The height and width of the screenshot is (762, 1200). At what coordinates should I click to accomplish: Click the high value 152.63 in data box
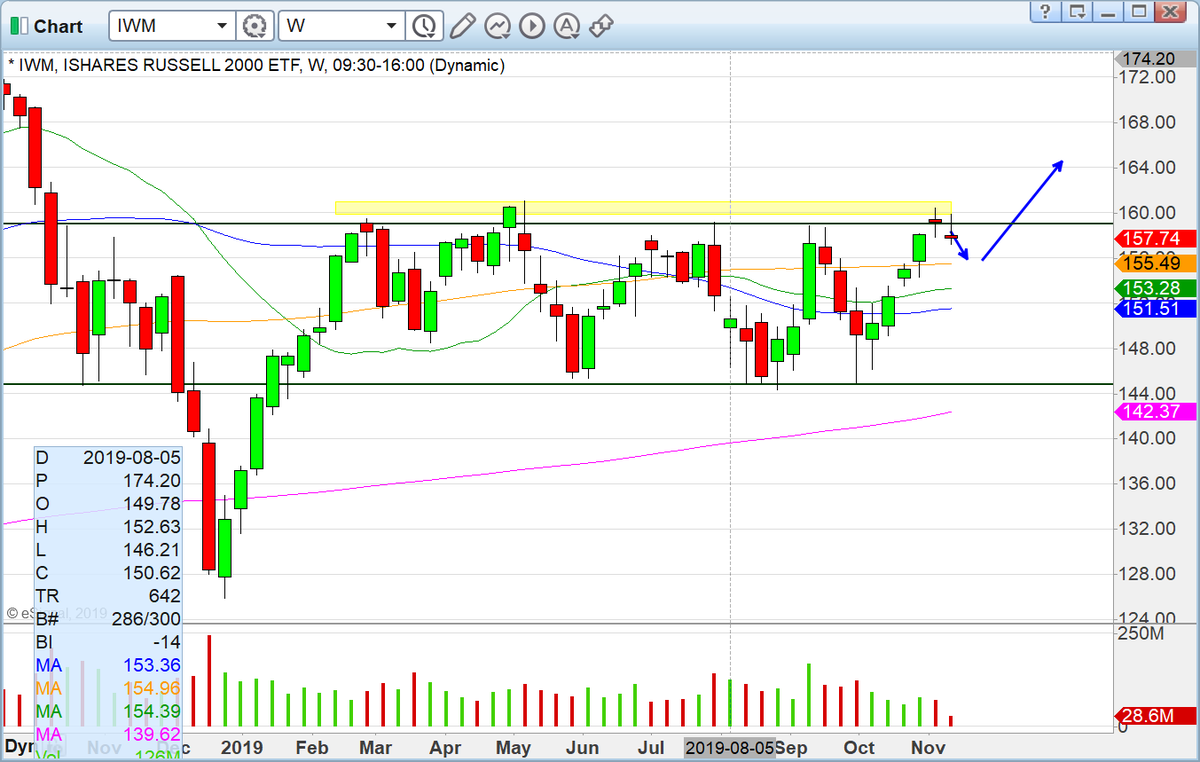point(150,527)
